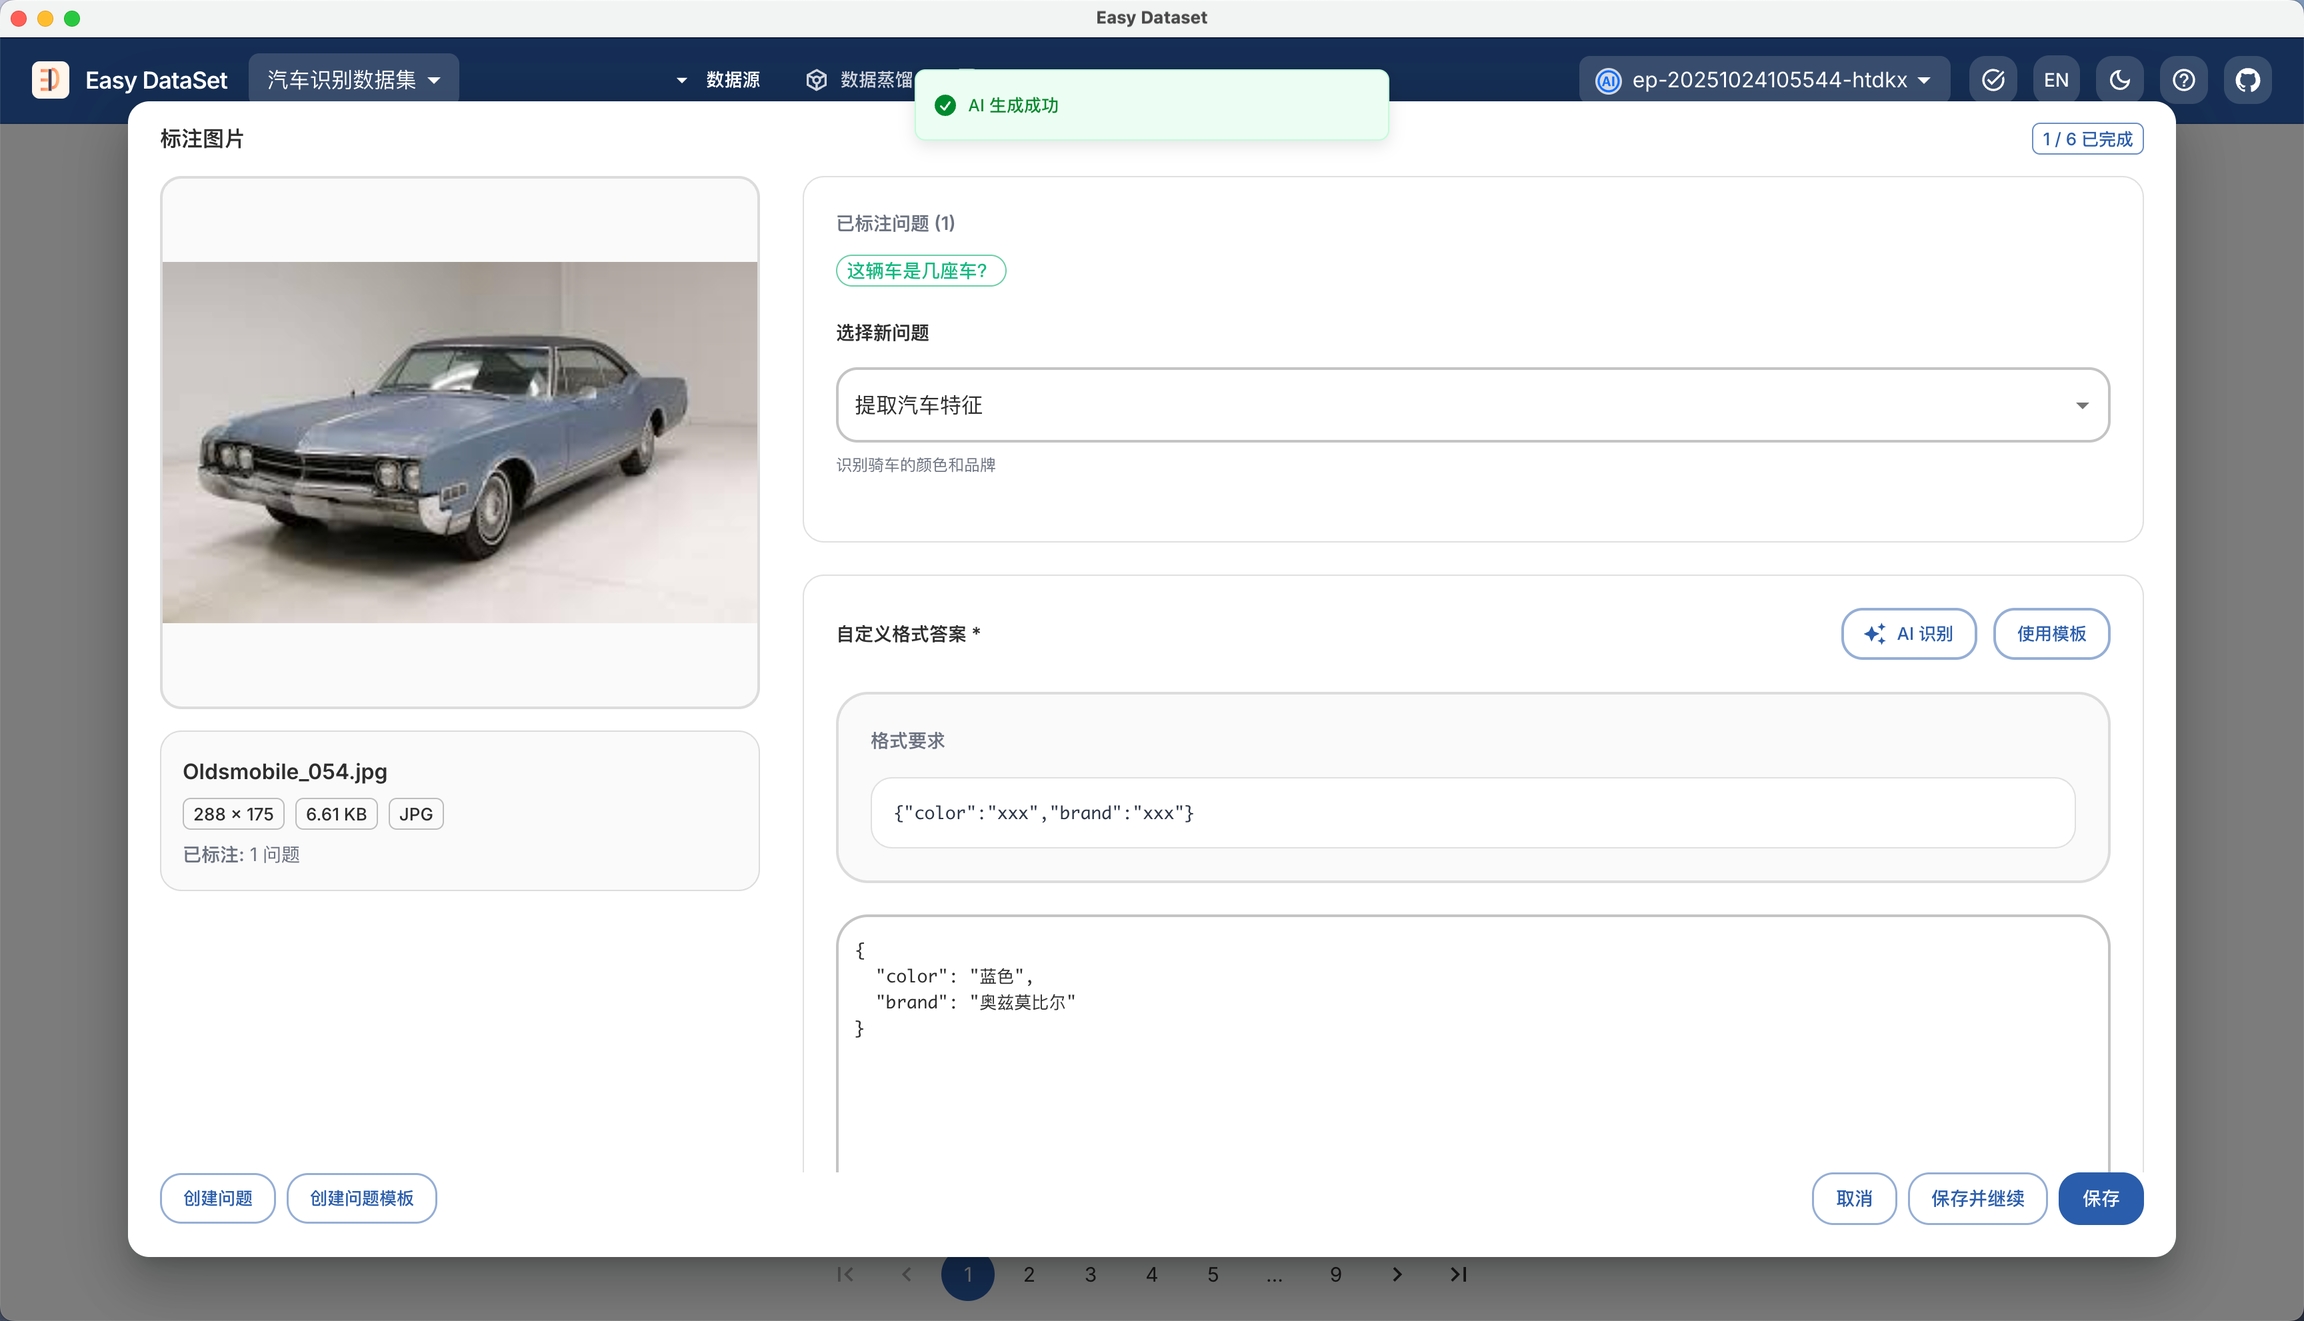Click the 保存并继续 button
Screen dimensions: 2304x1321
(1977, 1198)
